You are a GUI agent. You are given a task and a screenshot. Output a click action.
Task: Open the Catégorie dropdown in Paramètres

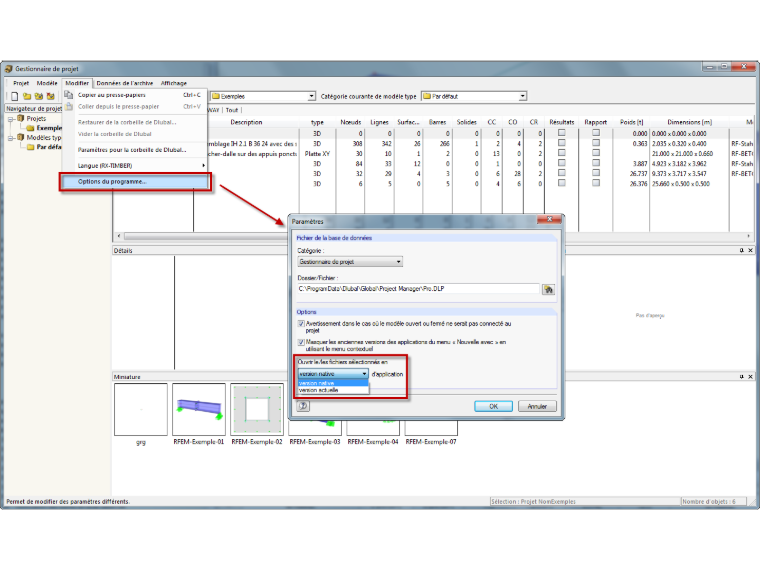tap(349, 262)
